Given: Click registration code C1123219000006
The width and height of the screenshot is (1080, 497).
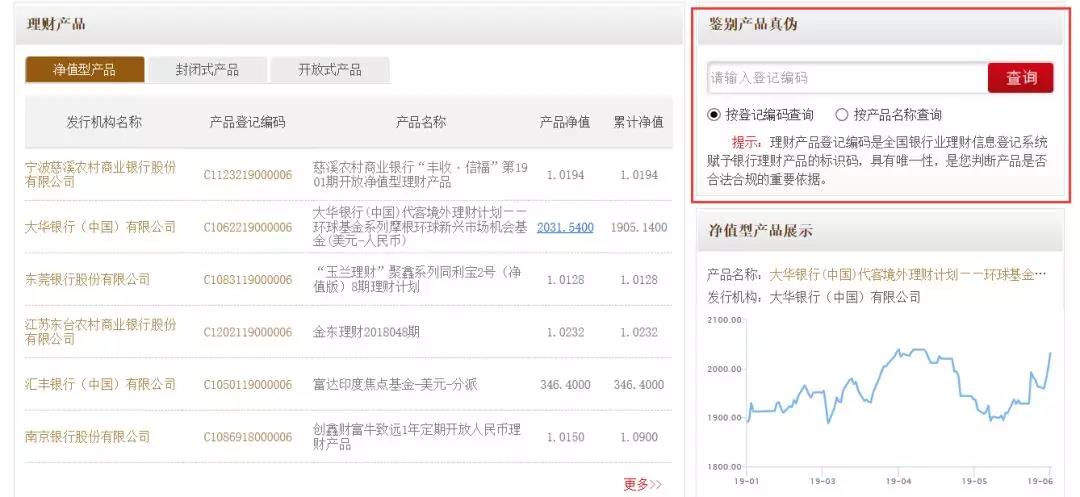Looking at the screenshot, I should [247, 175].
